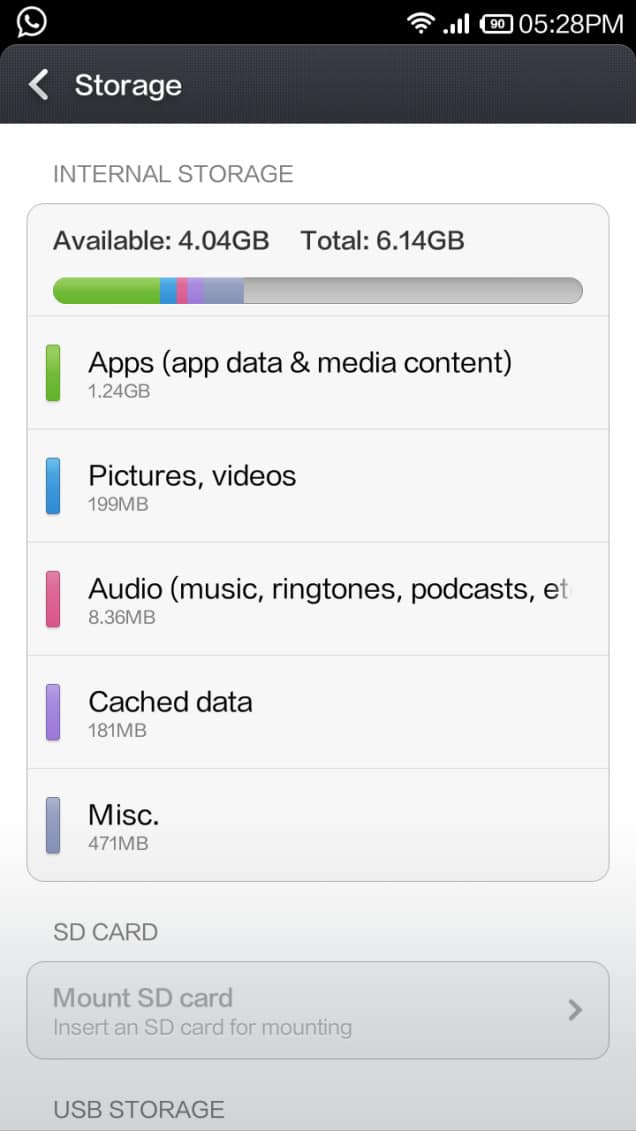This screenshot has height=1131, width=636.
Task: Tap the purple Cached data marker
Action: click(53, 712)
